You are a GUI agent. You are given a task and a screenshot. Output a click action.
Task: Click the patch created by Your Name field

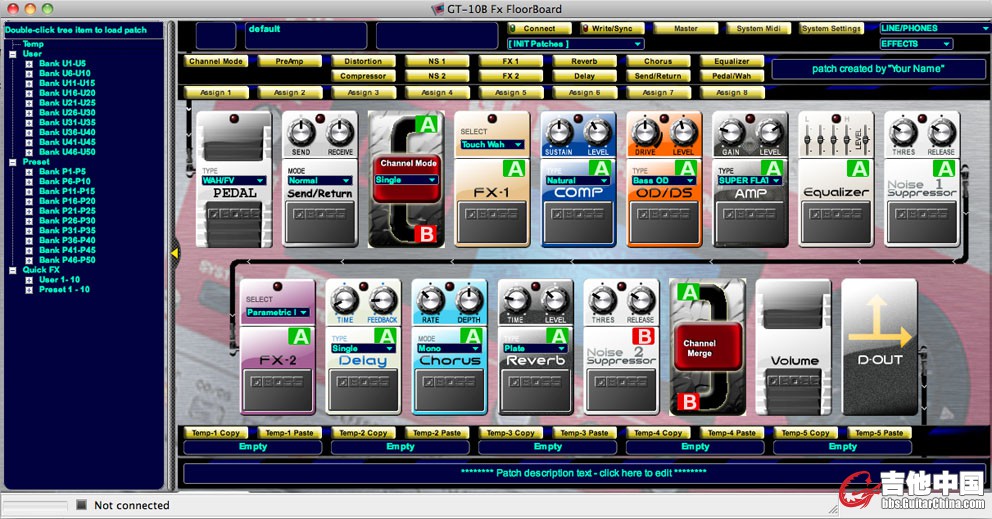click(878, 68)
